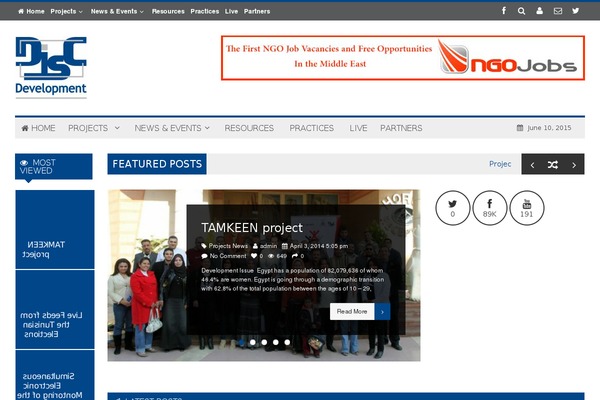Click the admin author link
Screen dimensions: 600x400
point(268,246)
